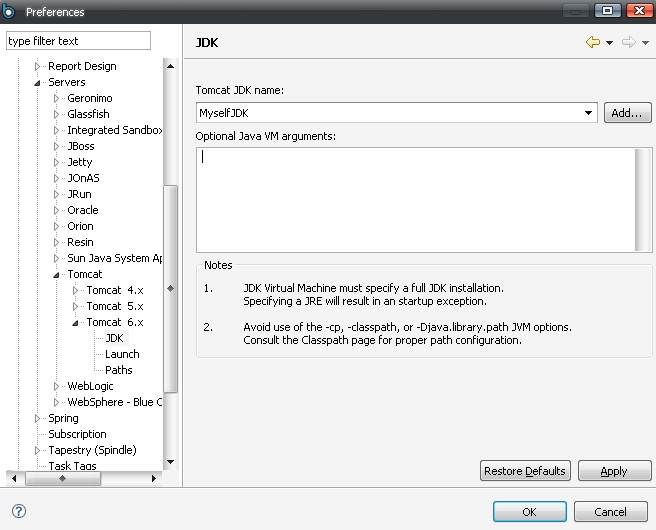Screen dimensions: 656x530
Task: Expand the Oracle node
Action: coord(56,210)
